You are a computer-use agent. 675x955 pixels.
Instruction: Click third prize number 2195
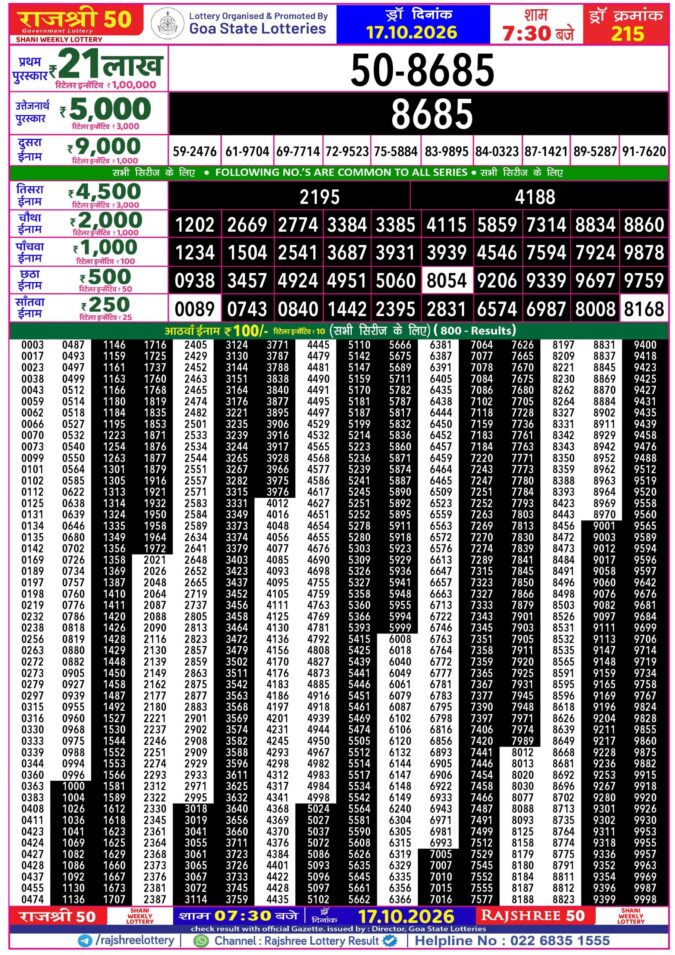point(319,197)
